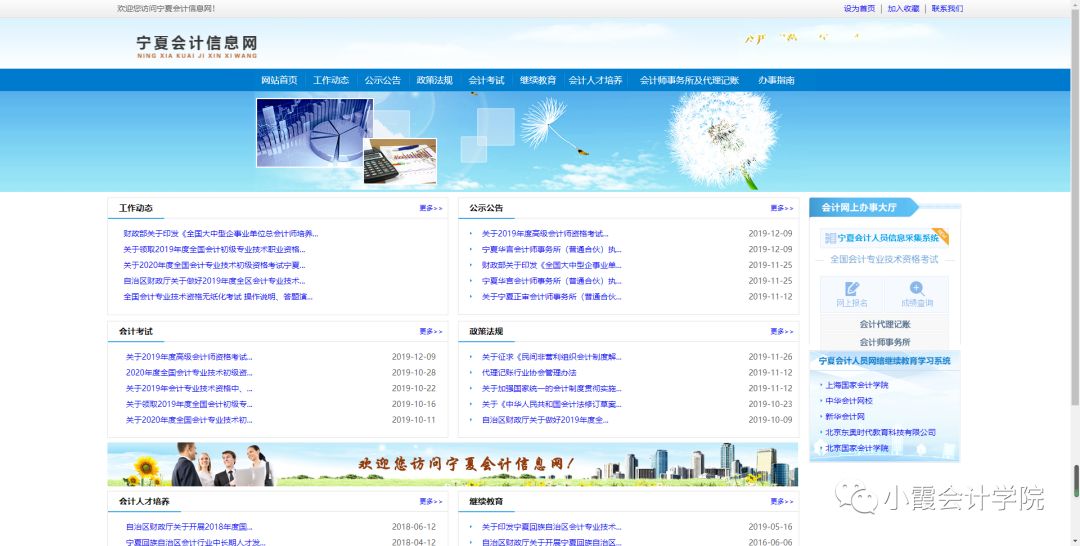The height and width of the screenshot is (546, 1080).
Task: Open 自治区财政厅关于做好2019年度全区会计专业技术 article
Action: [x=214, y=281]
